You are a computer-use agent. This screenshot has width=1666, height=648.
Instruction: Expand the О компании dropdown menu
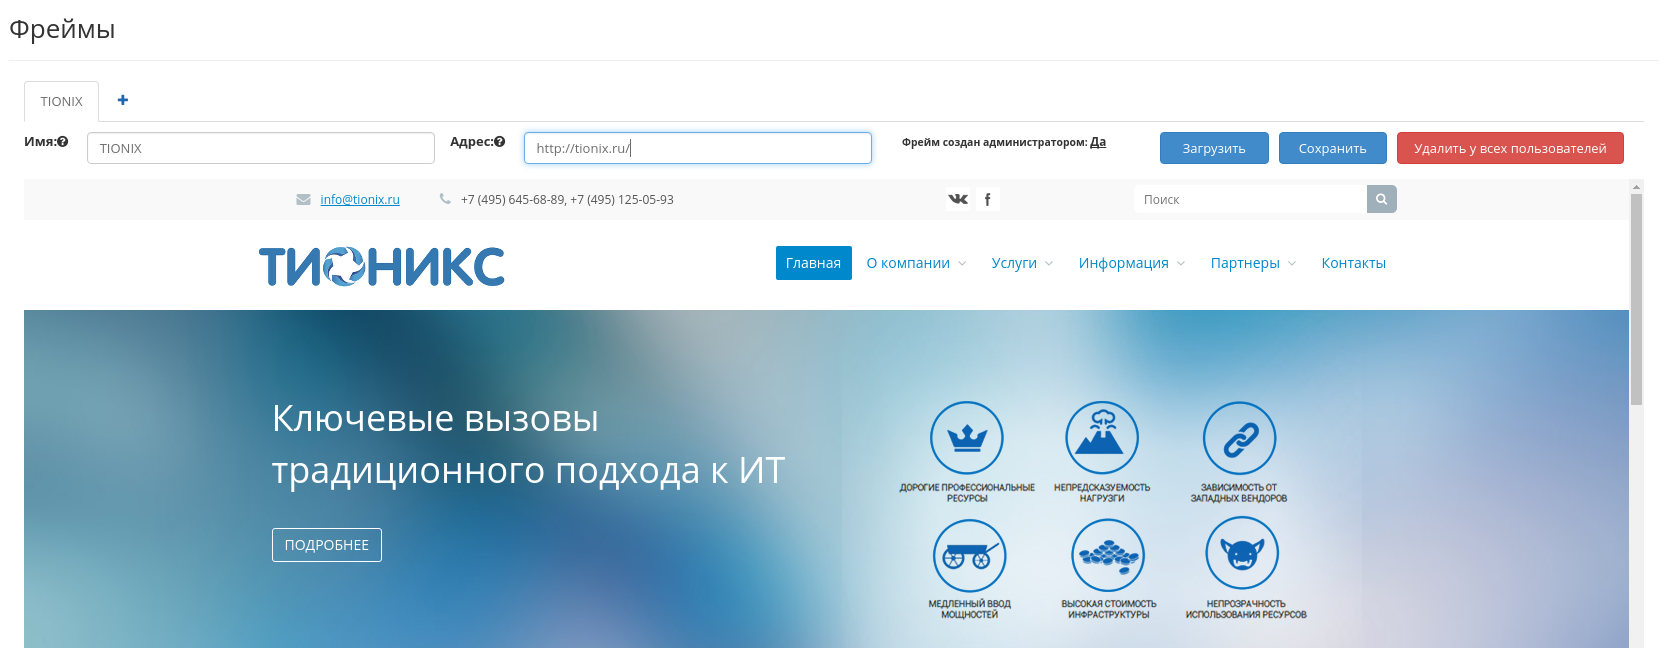click(x=916, y=263)
